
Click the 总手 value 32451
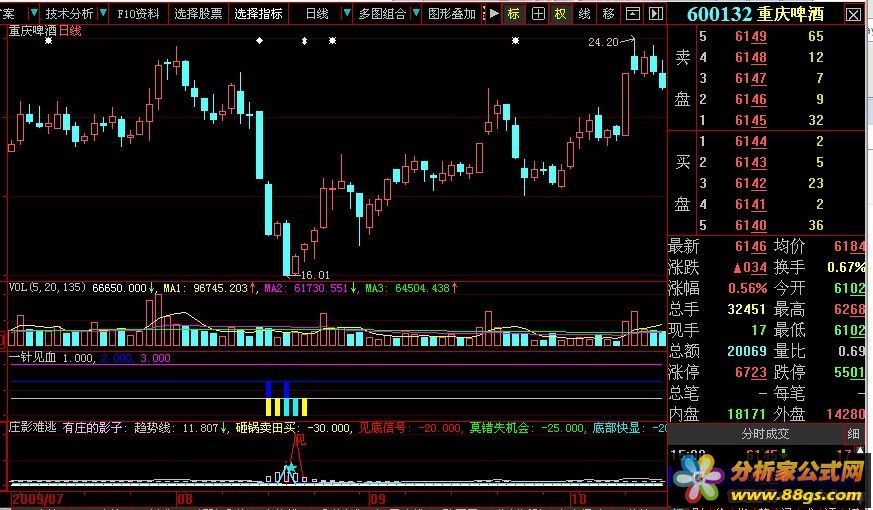click(x=747, y=310)
